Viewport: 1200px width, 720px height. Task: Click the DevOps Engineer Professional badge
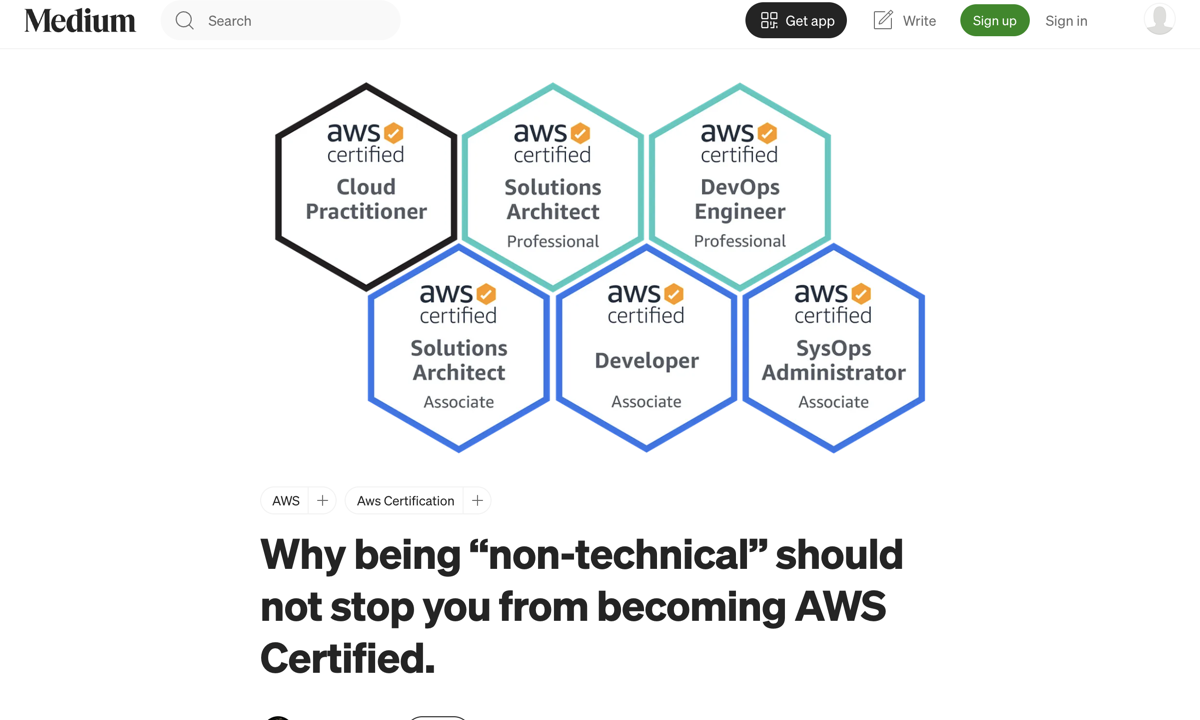740,186
